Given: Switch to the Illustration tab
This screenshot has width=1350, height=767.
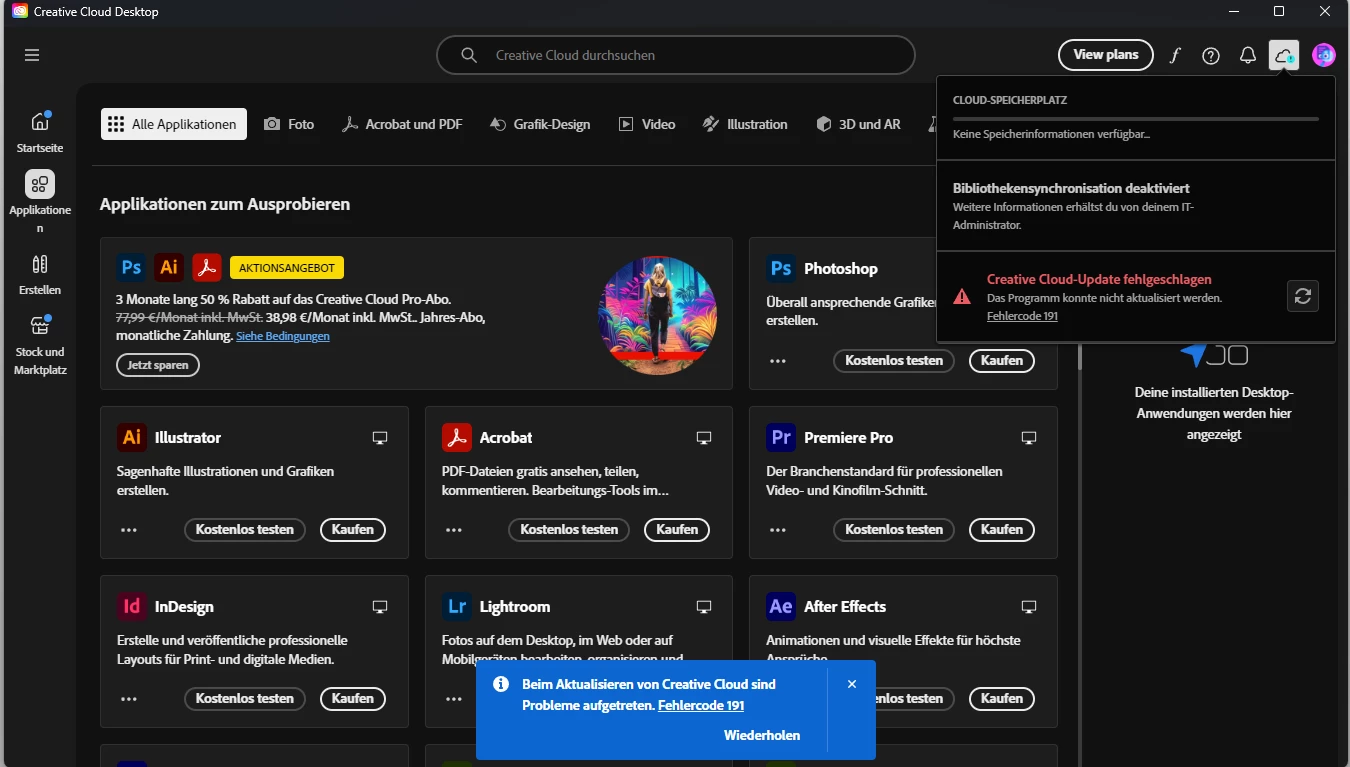Looking at the screenshot, I should 745,124.
